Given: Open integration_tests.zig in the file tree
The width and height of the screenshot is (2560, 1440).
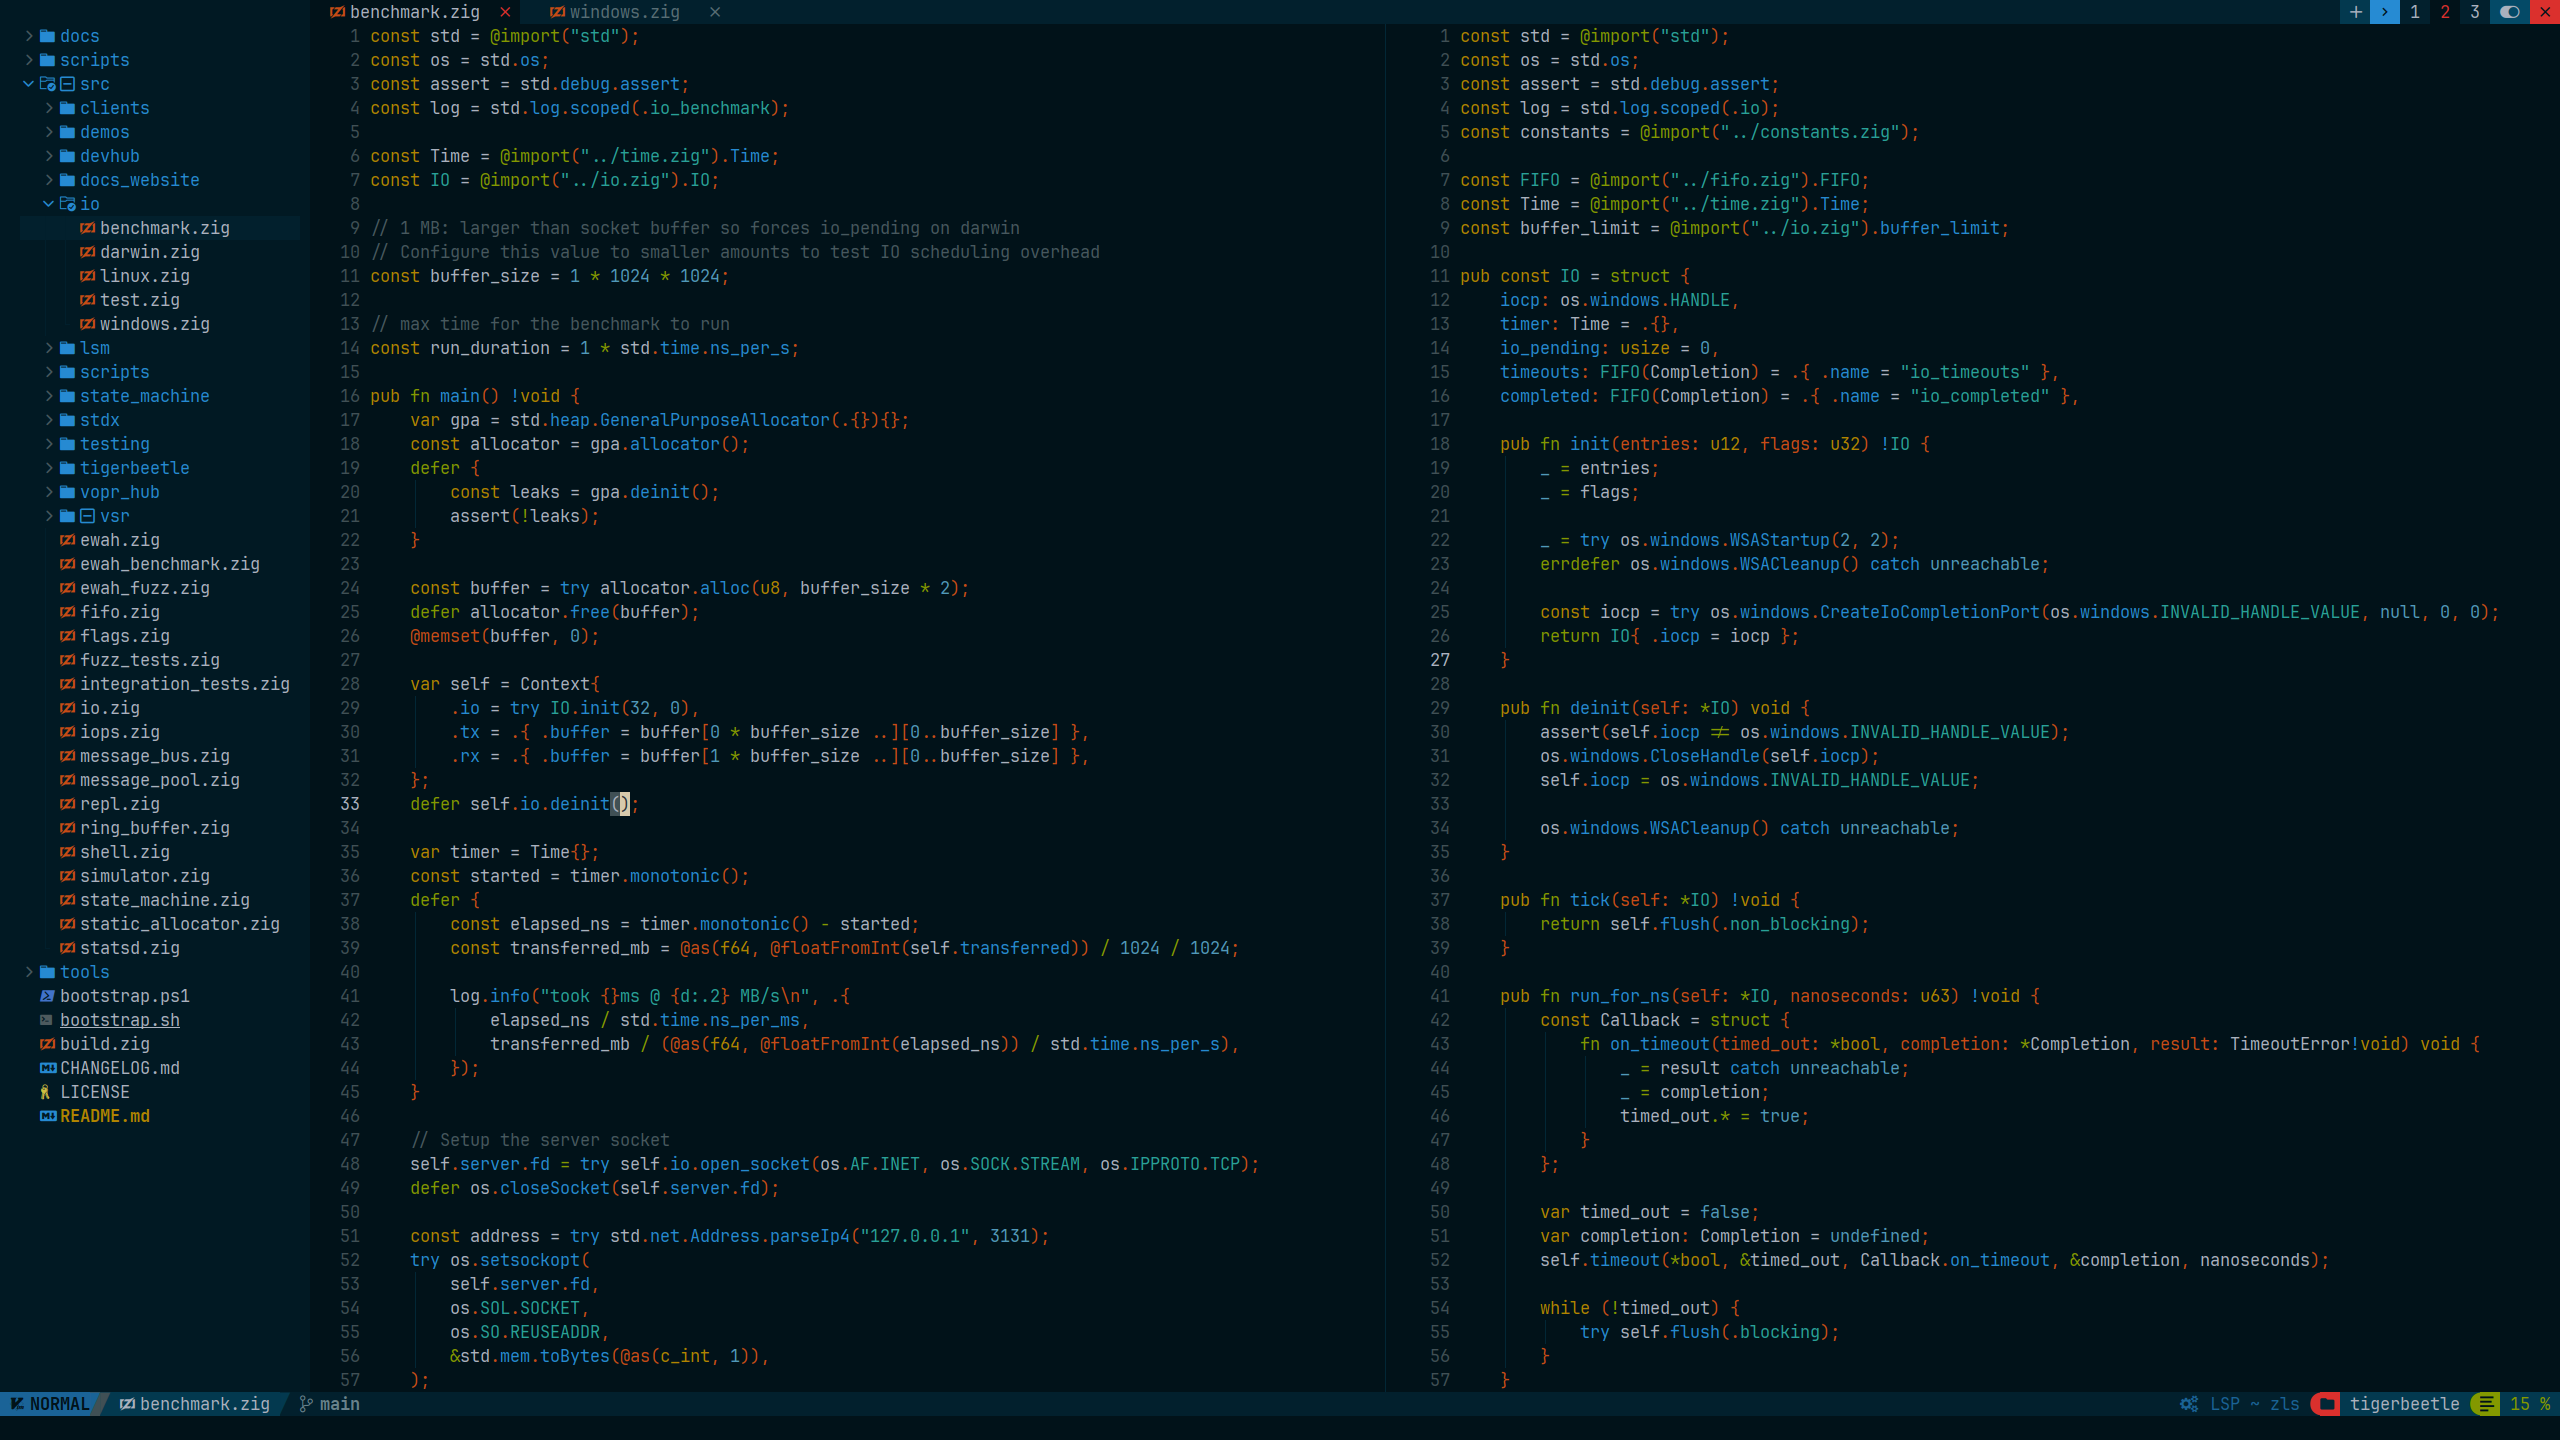Looking at the screenshot, I should click(x=185, y=684).
